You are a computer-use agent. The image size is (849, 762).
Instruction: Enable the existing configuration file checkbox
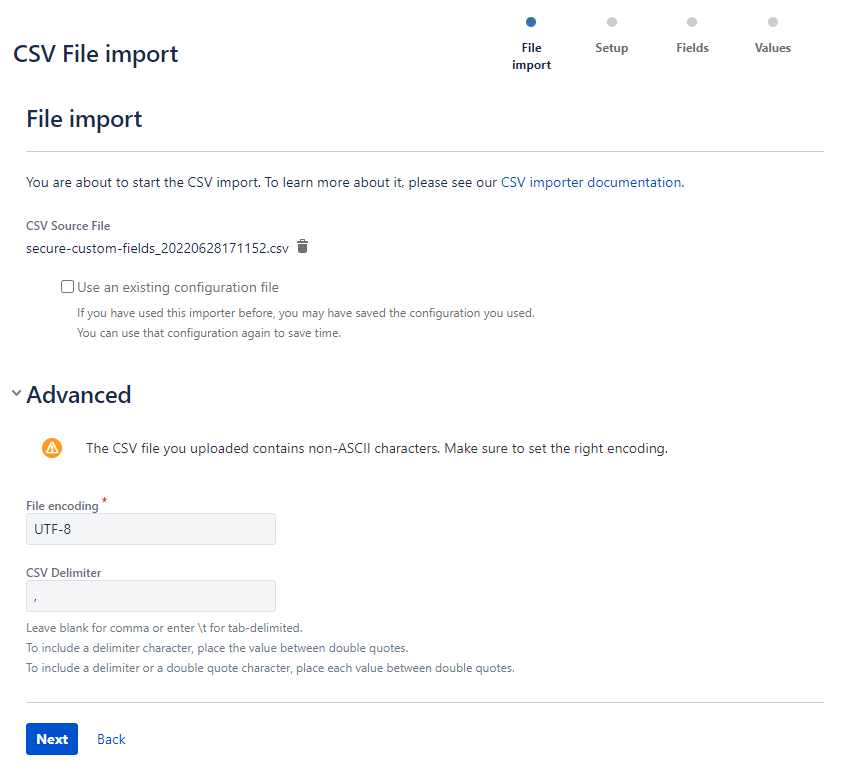tap(67, 287)
